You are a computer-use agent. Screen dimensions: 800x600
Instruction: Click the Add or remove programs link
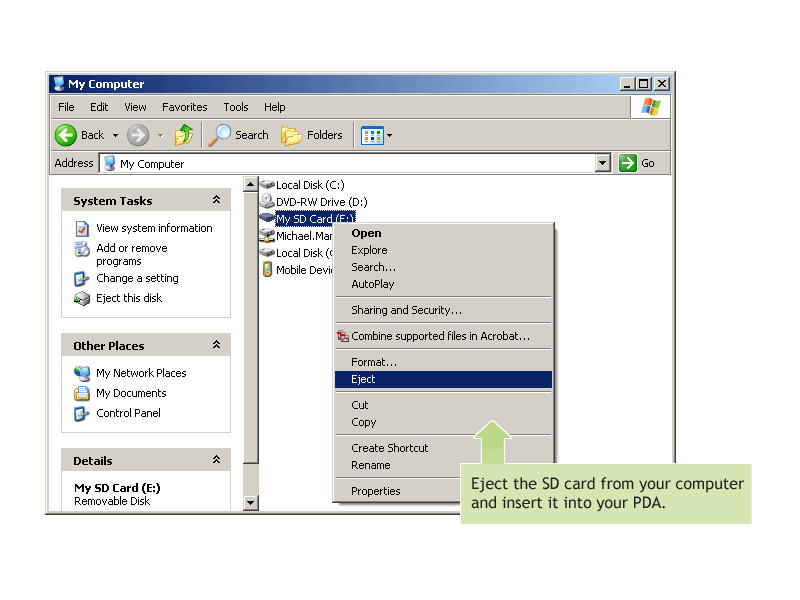132,255
